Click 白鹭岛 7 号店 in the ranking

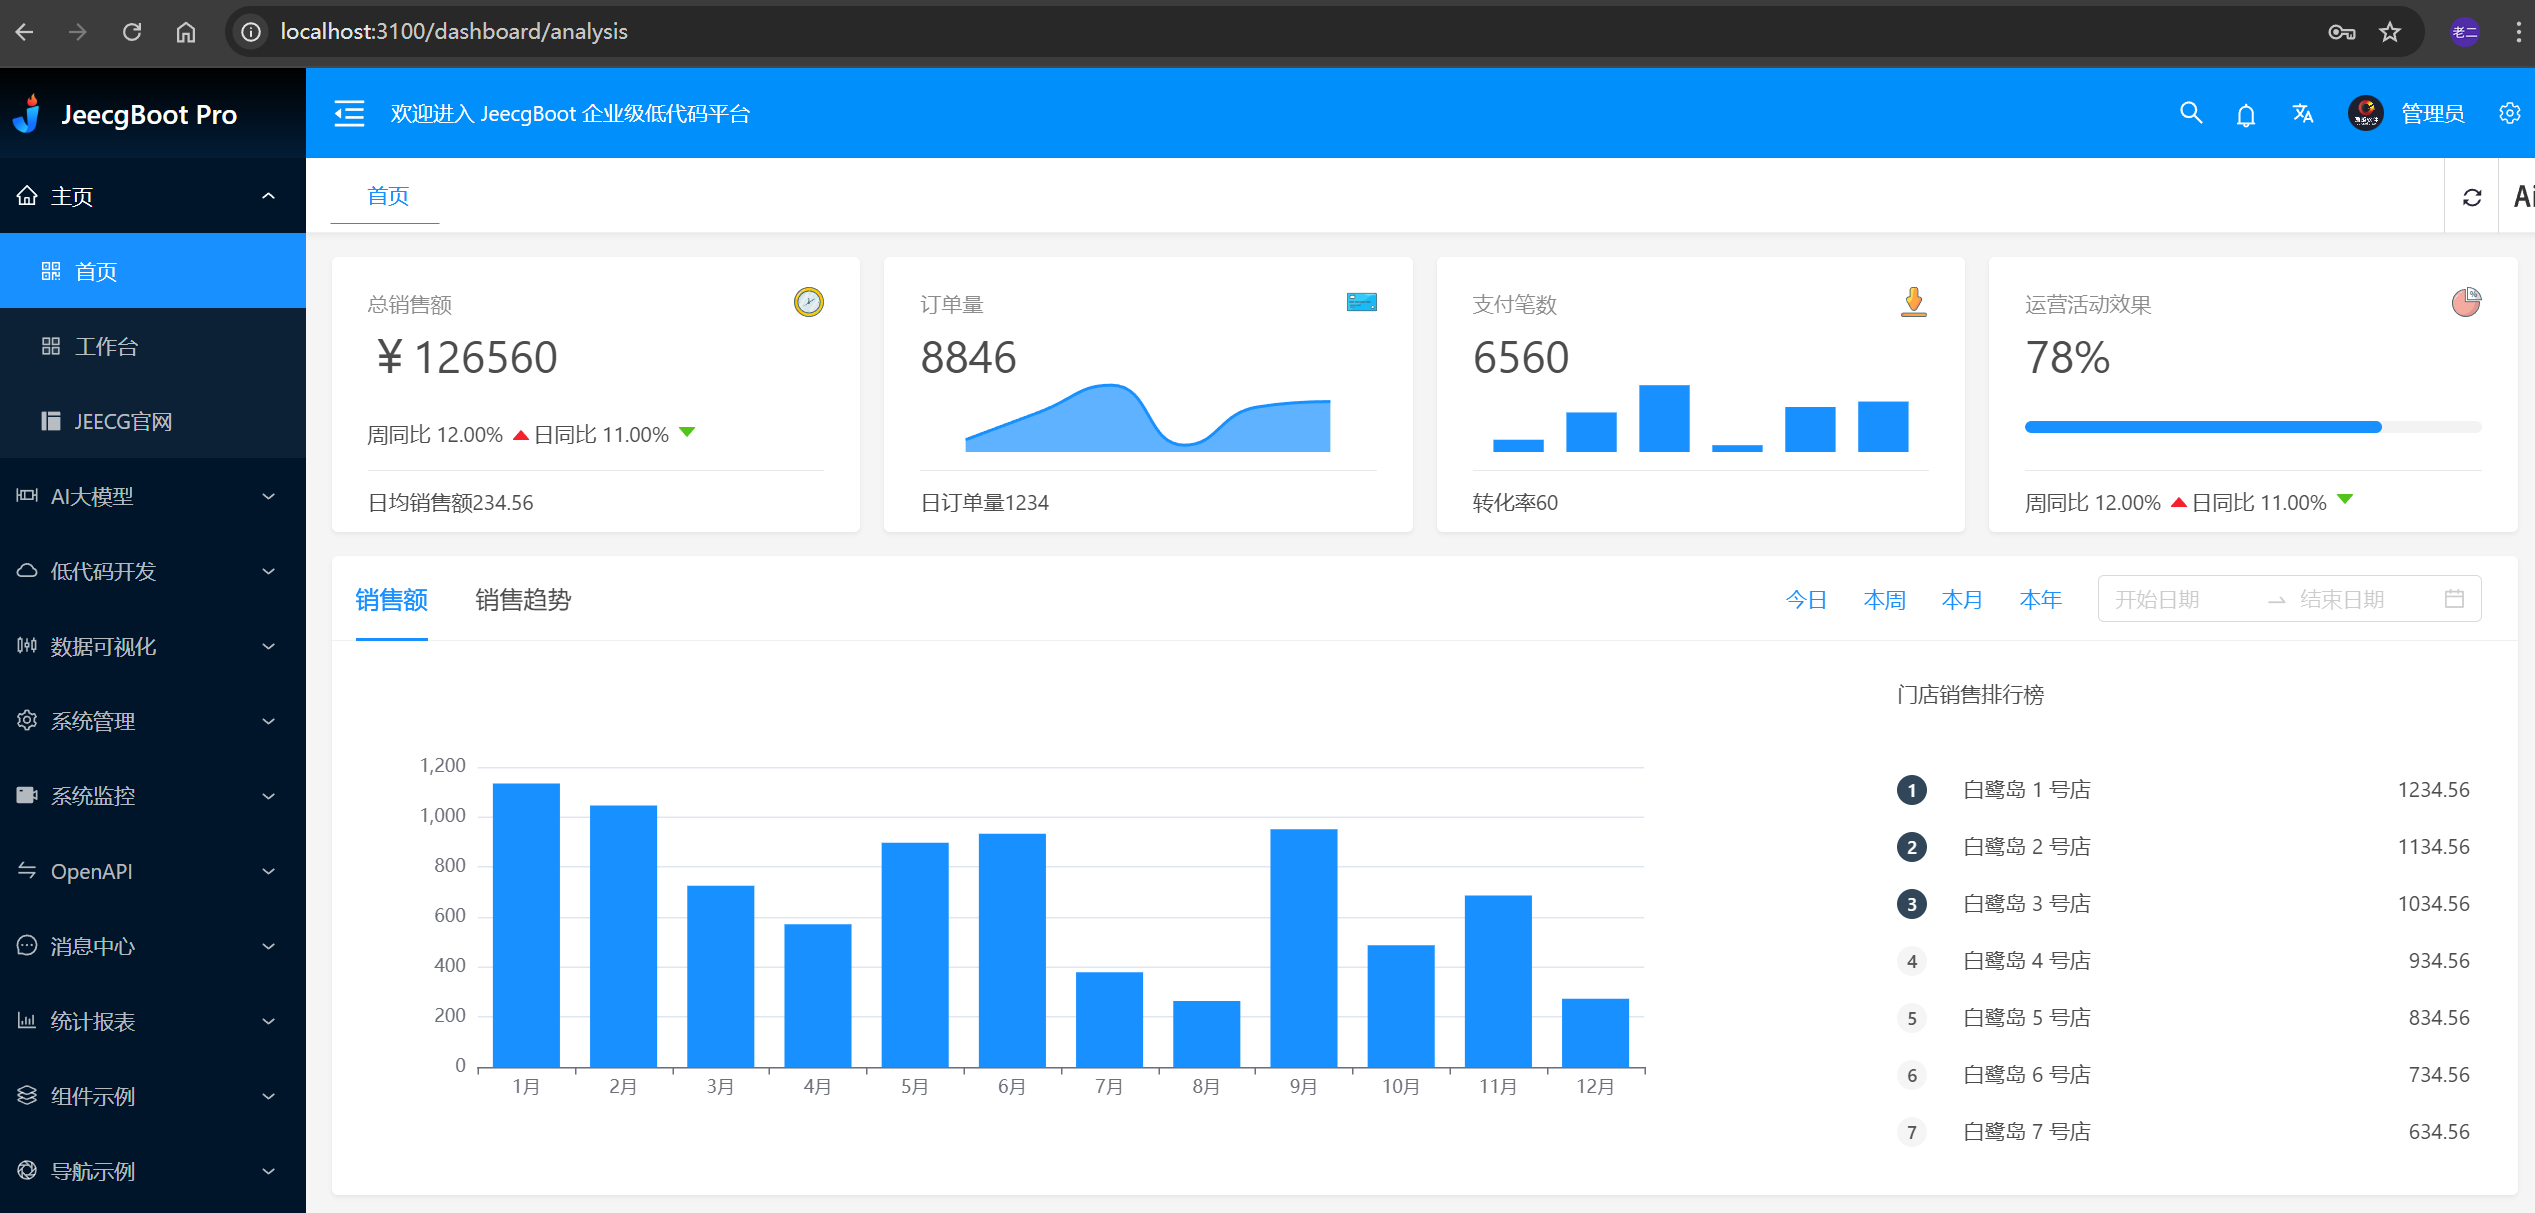(2026, 1132)
